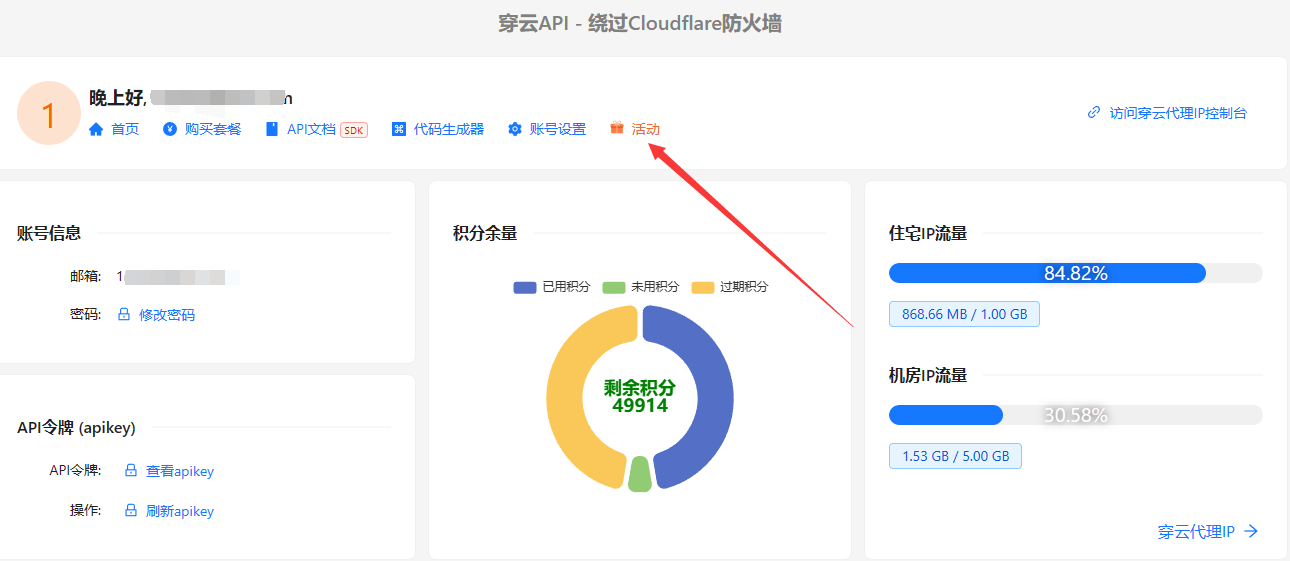
Task: Click the gift icon beside 活动
Action: coord(617,128)
